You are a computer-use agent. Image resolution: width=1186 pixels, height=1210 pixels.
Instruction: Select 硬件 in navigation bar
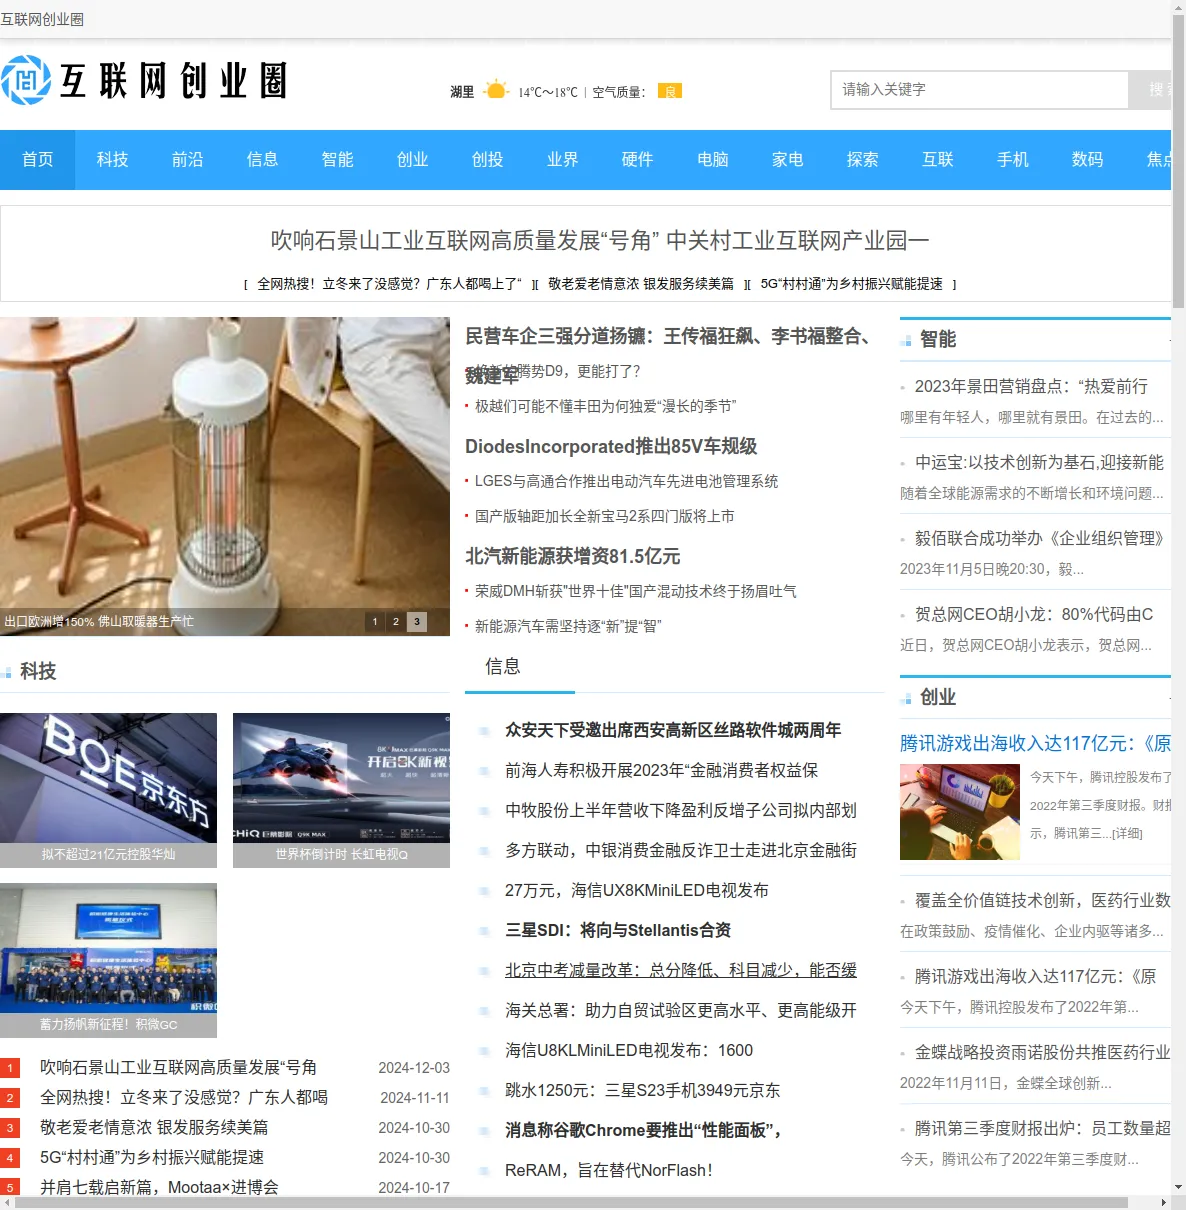coord(637,159)
